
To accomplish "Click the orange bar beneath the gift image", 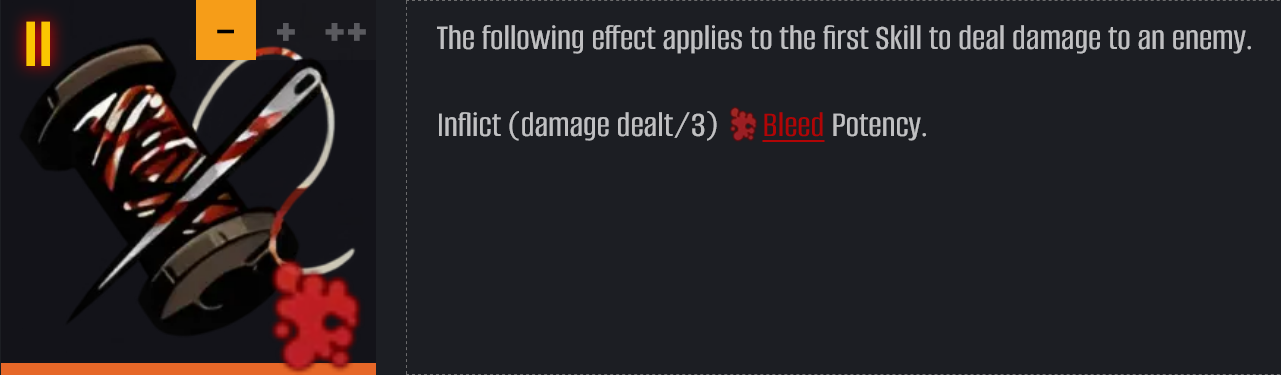I will click(x=188, y=369).
